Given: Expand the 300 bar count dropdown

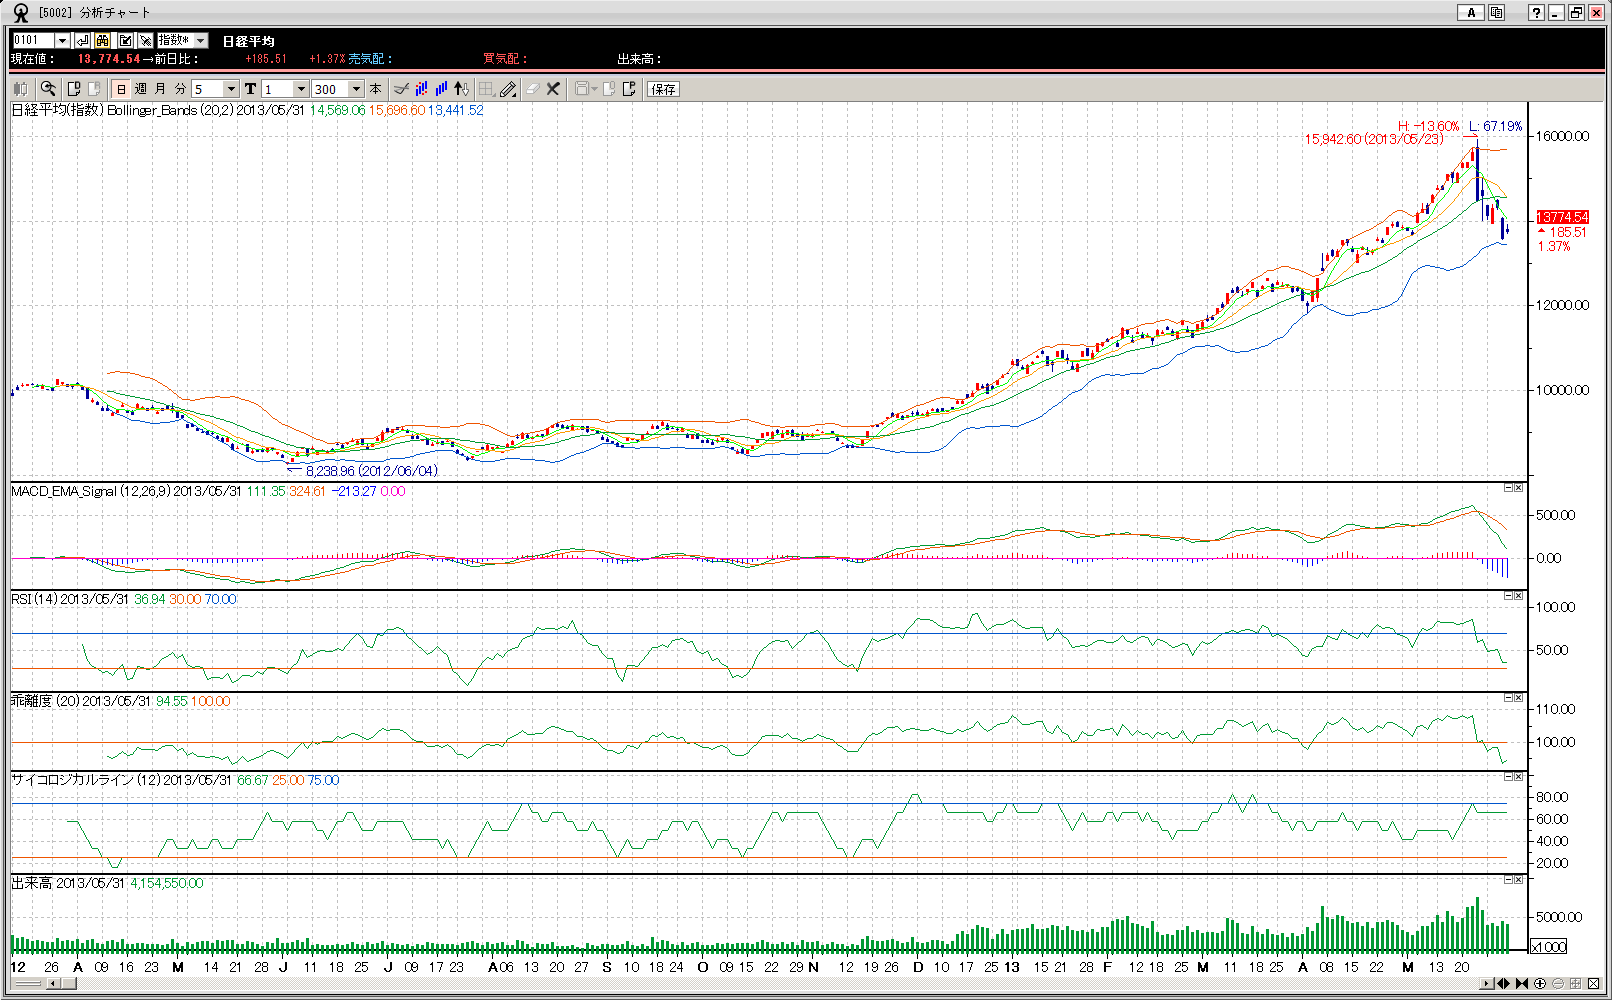Looking at the screenshot, I should [x=356, y=89].
